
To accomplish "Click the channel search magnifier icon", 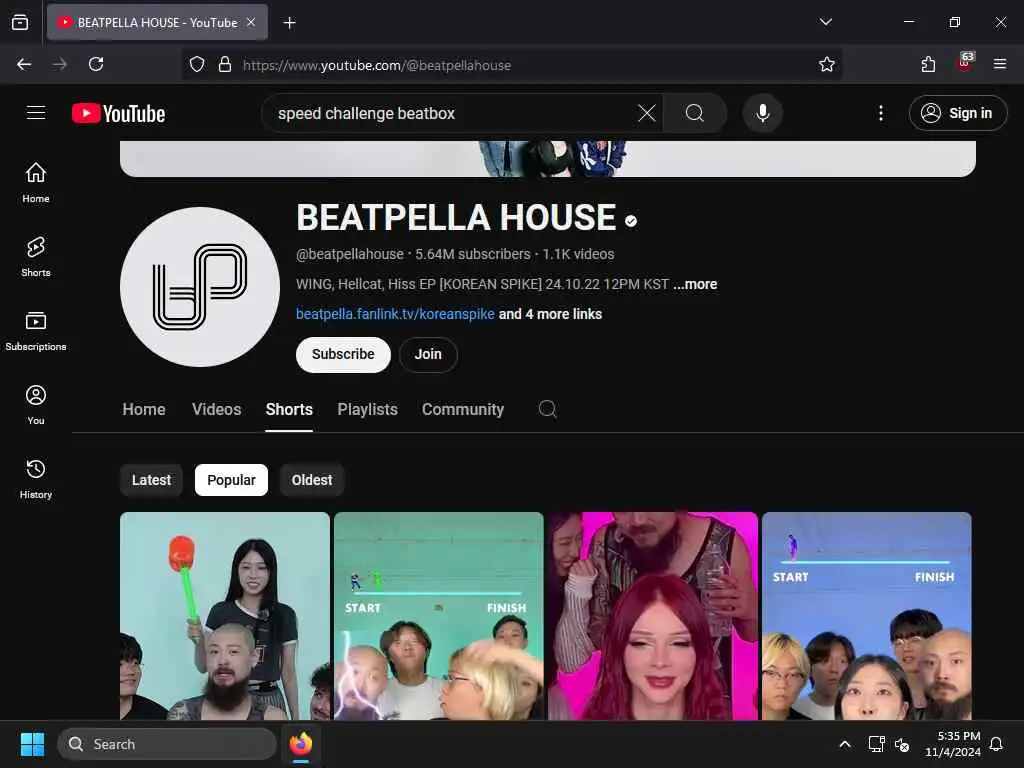I will 547,409.
